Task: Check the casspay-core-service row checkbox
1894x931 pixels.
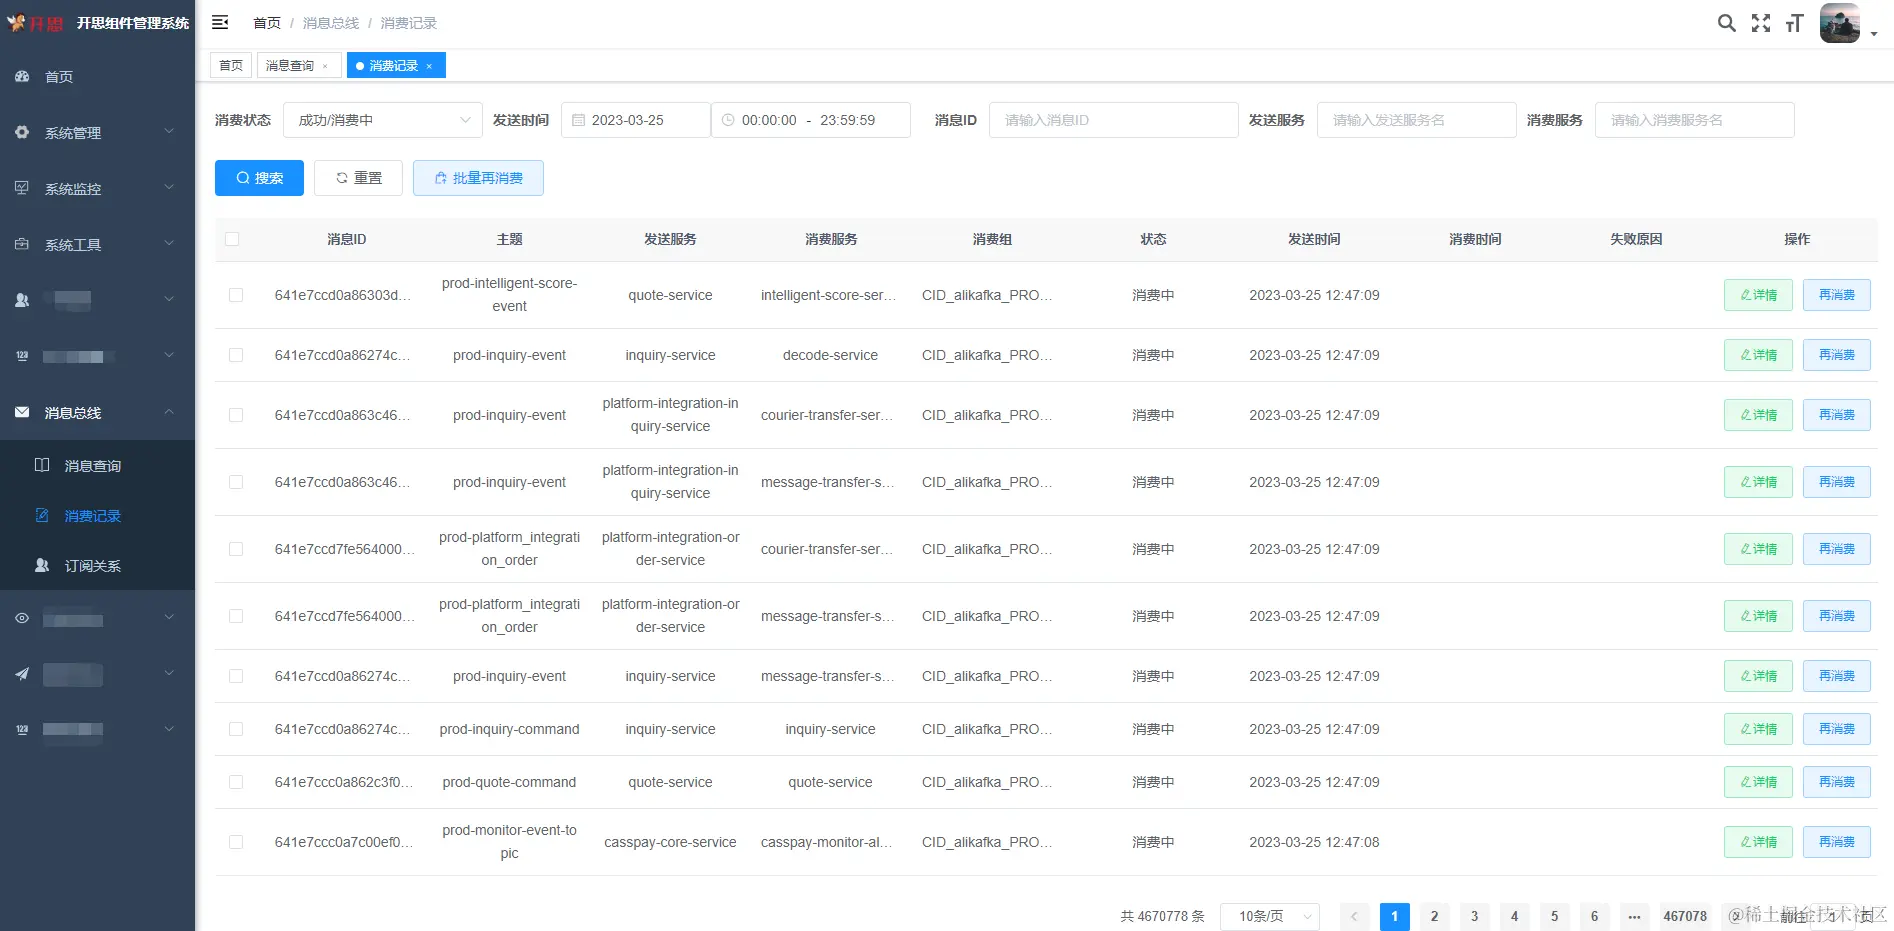Action: click(x=236, y=842)
